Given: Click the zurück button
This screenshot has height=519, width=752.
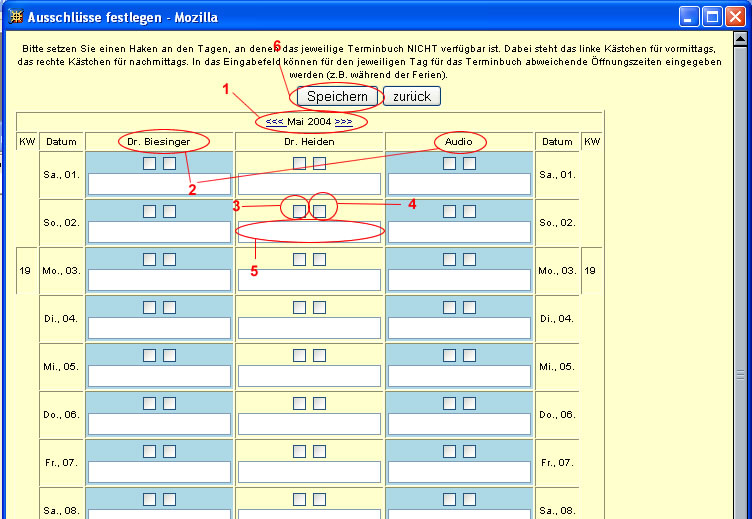Looking at the screenshot, I should coord(411,96).
